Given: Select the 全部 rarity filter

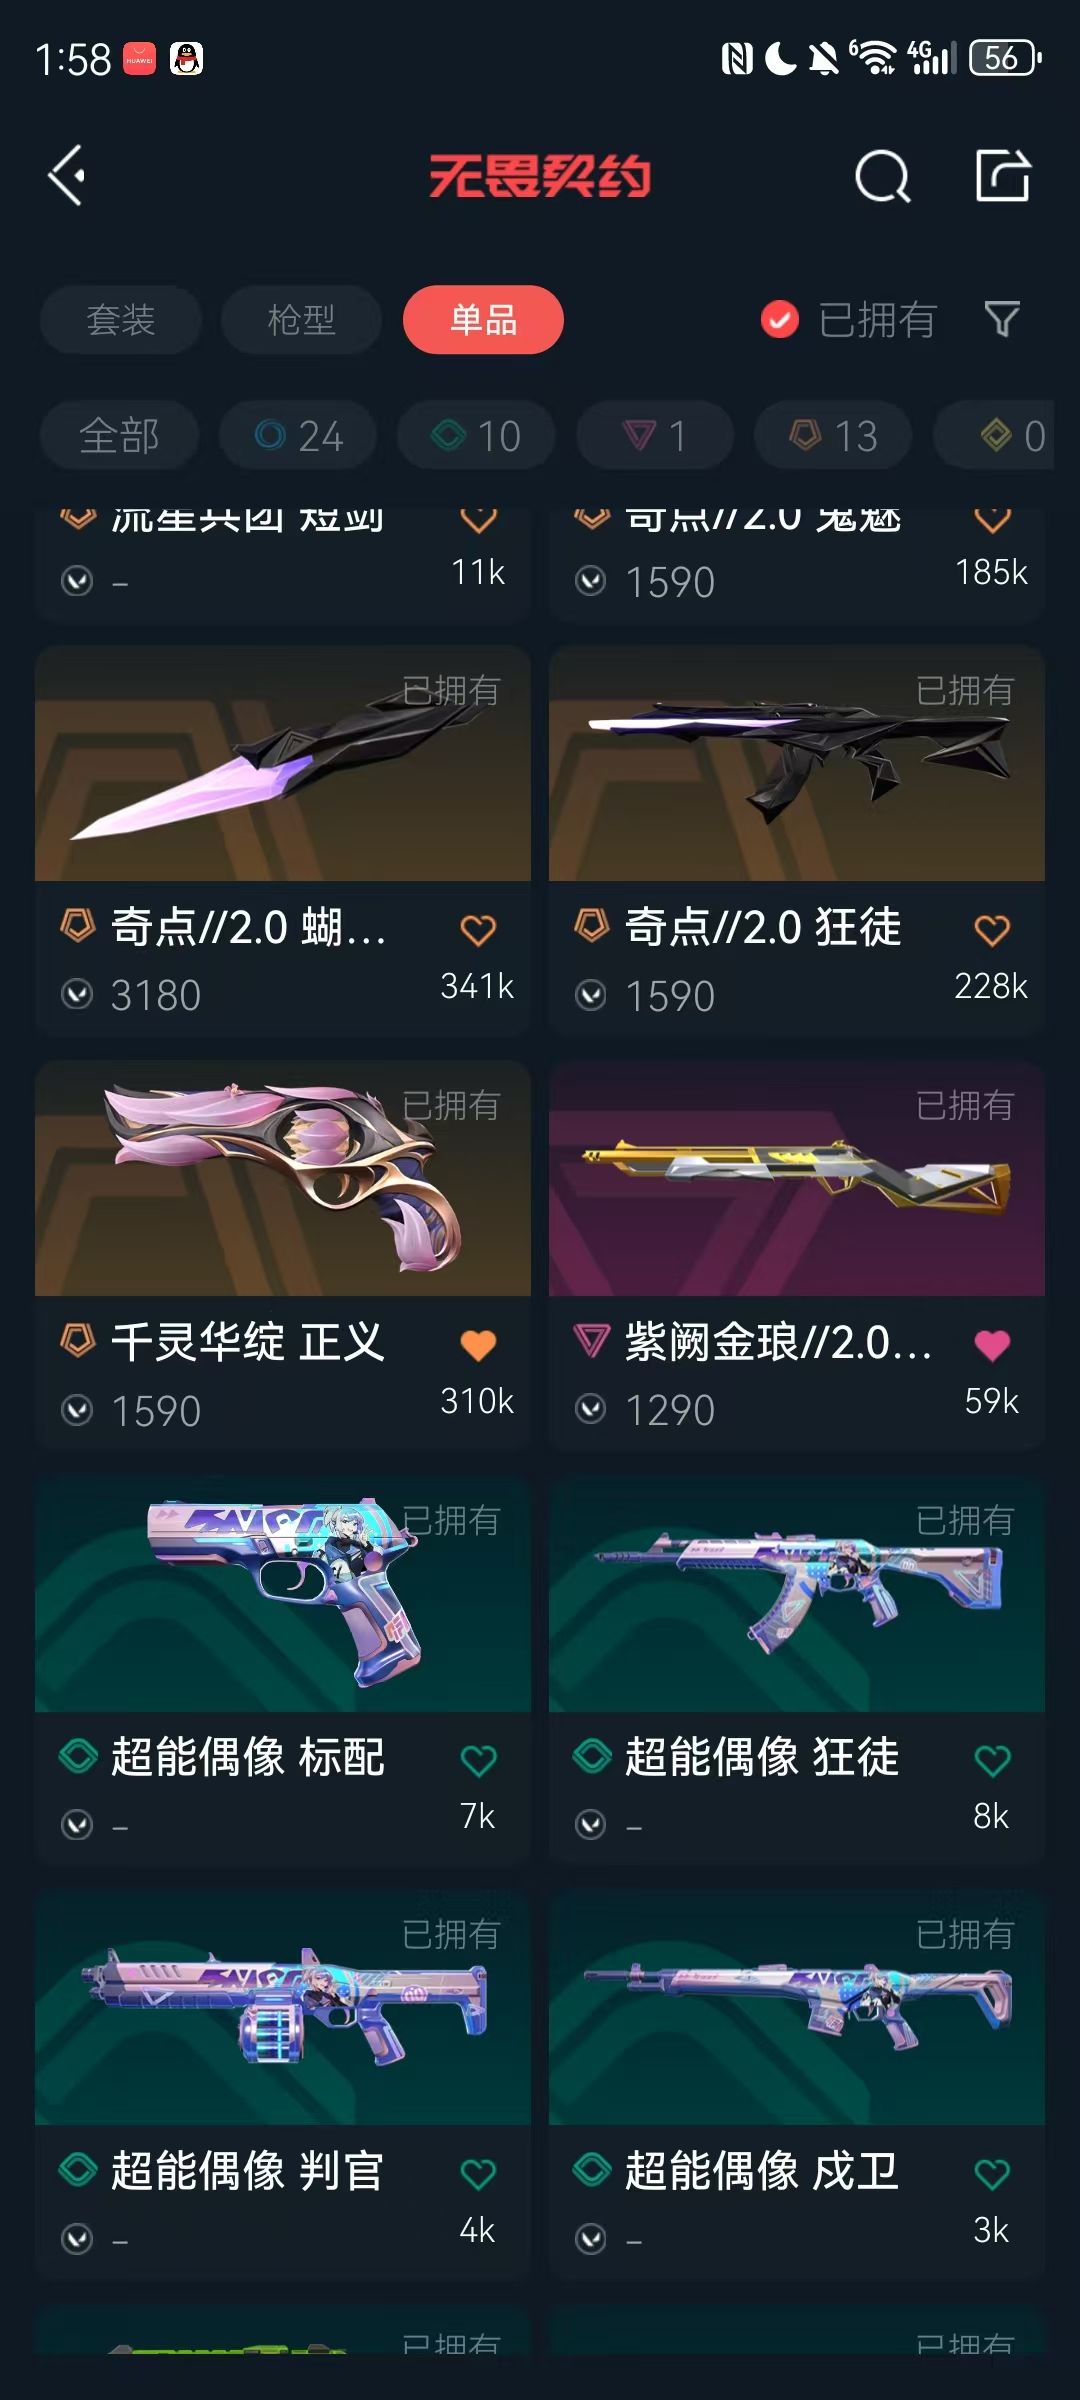Looking at the screenshot, I should 119,436.
